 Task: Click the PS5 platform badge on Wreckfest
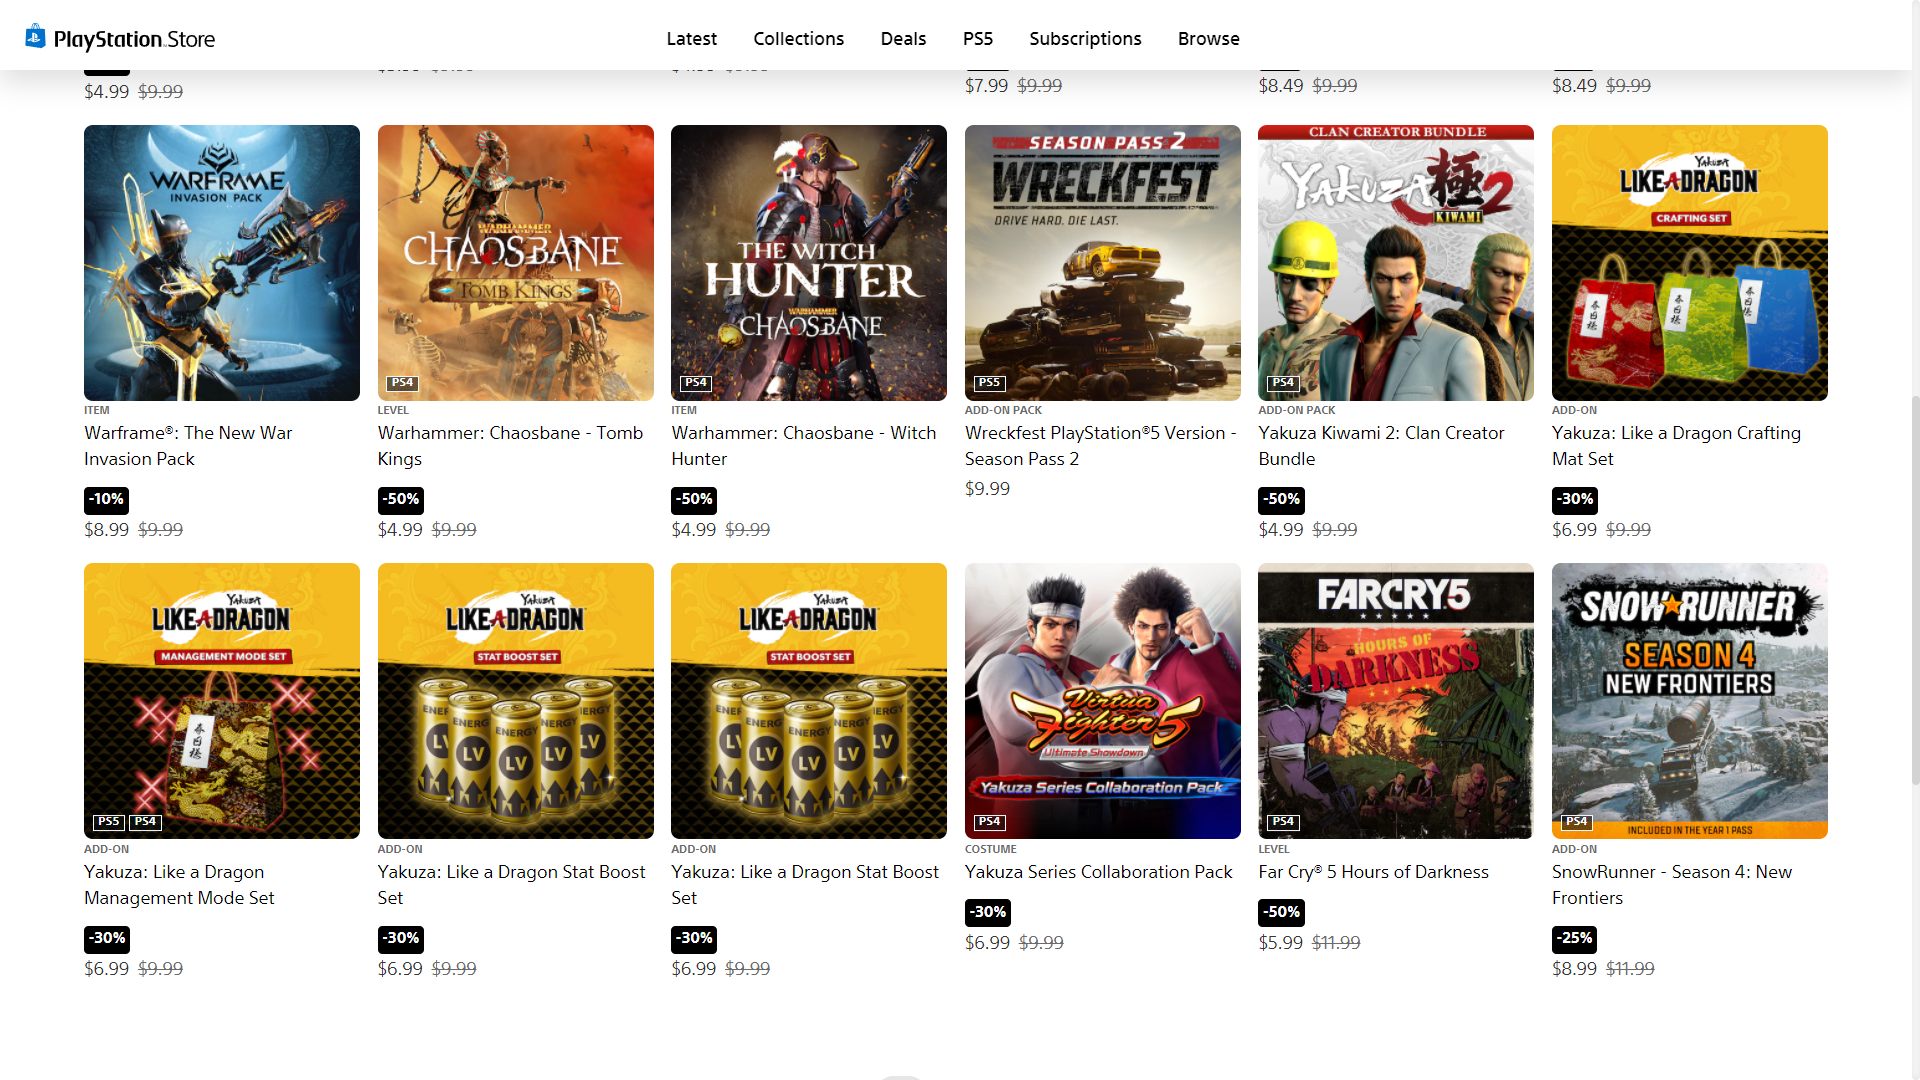(988, 383)
